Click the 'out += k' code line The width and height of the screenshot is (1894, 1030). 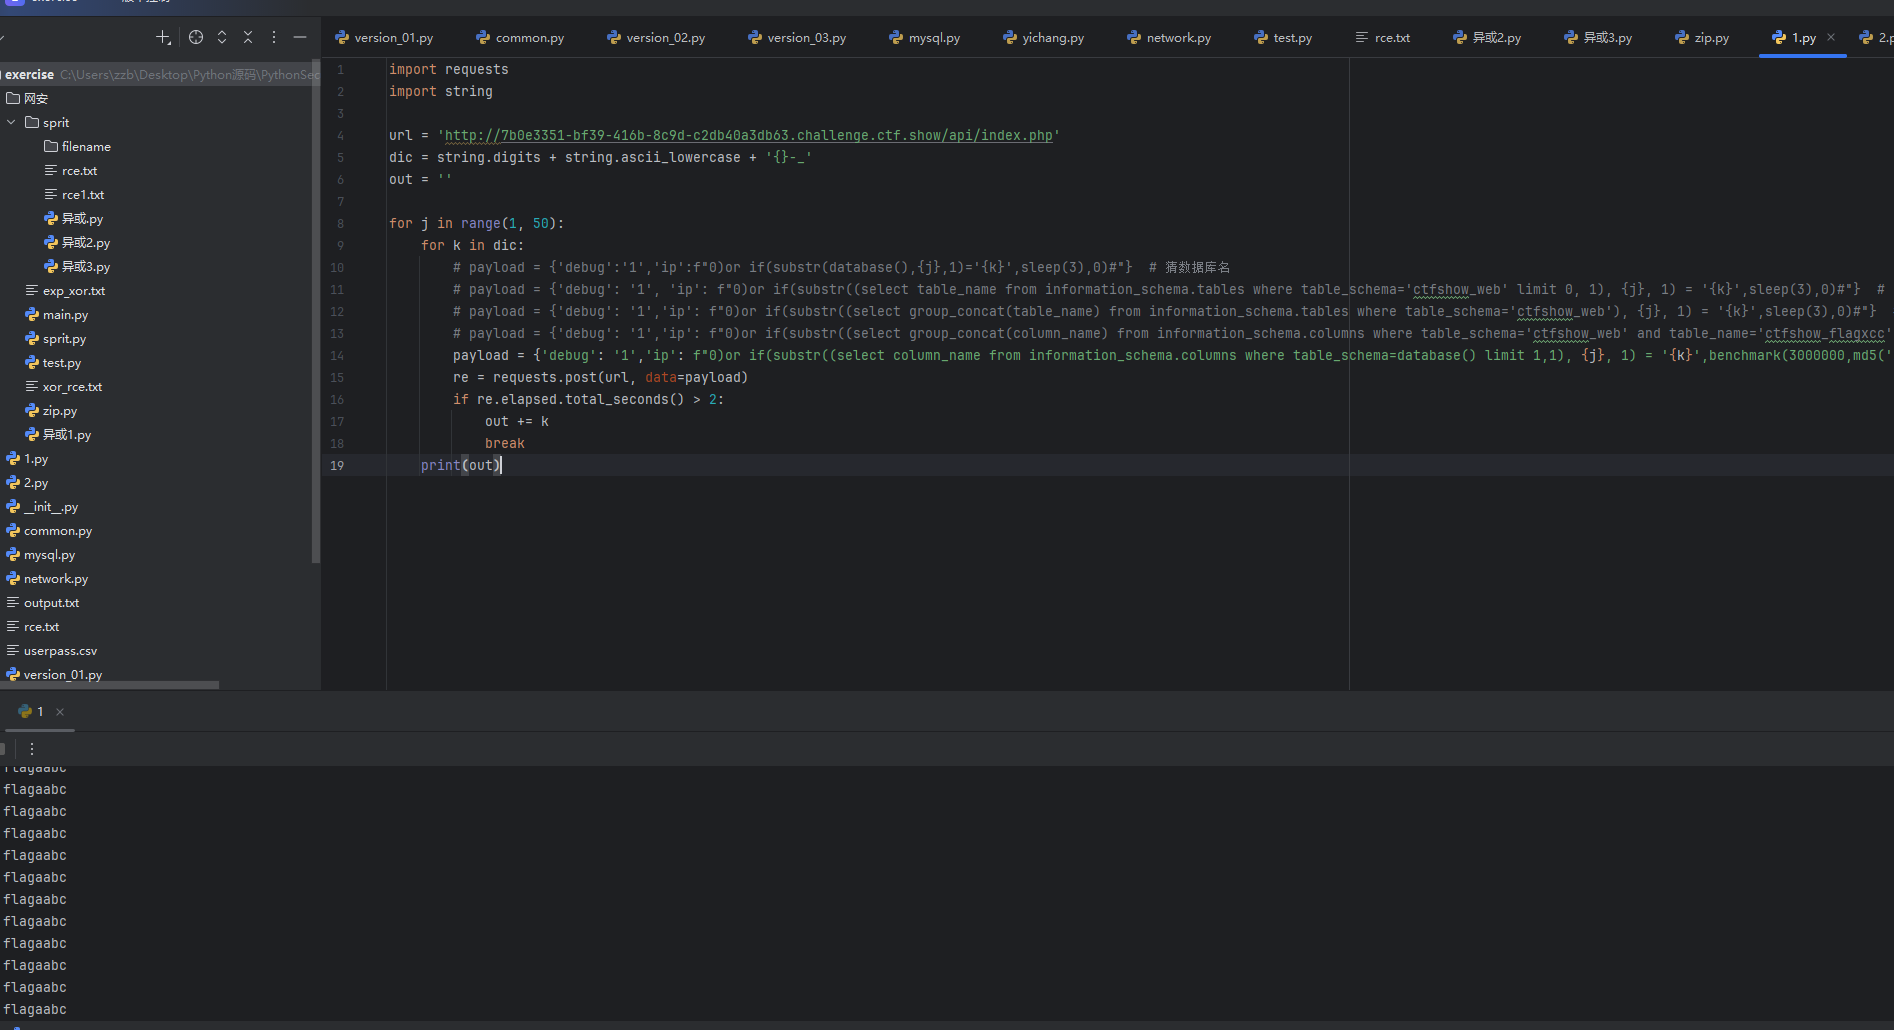517,421
